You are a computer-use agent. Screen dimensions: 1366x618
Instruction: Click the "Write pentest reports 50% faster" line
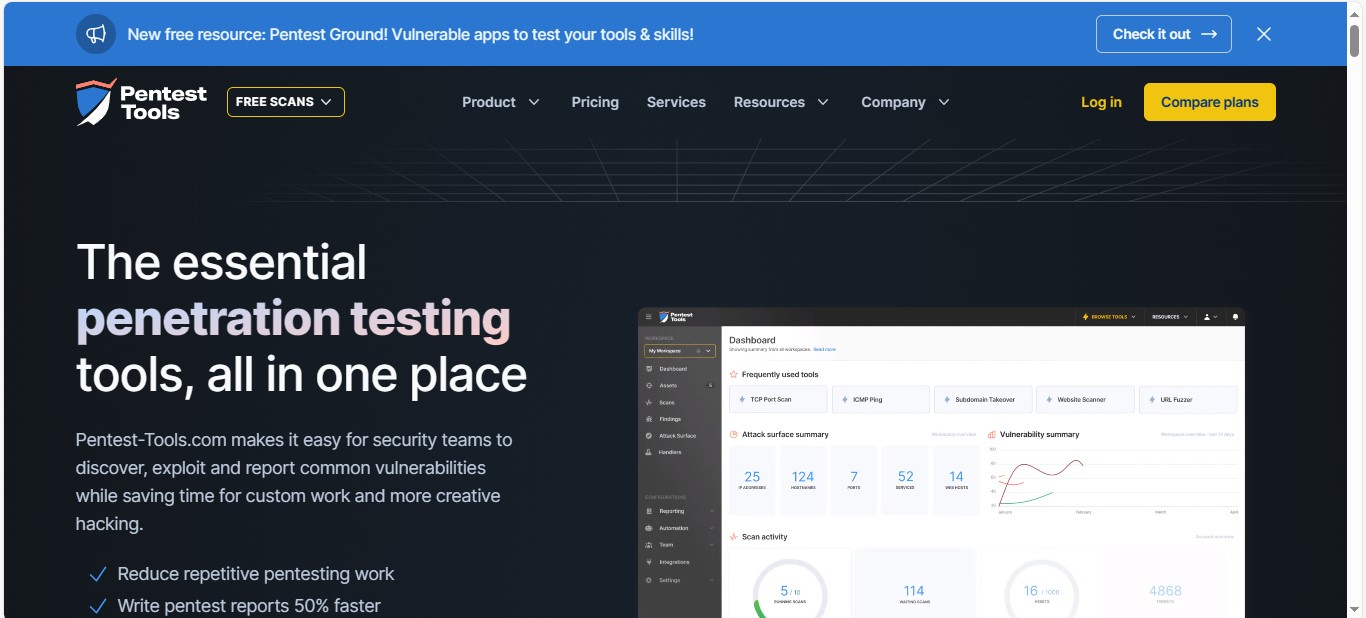pyautogui.click(x=249, y=606)
